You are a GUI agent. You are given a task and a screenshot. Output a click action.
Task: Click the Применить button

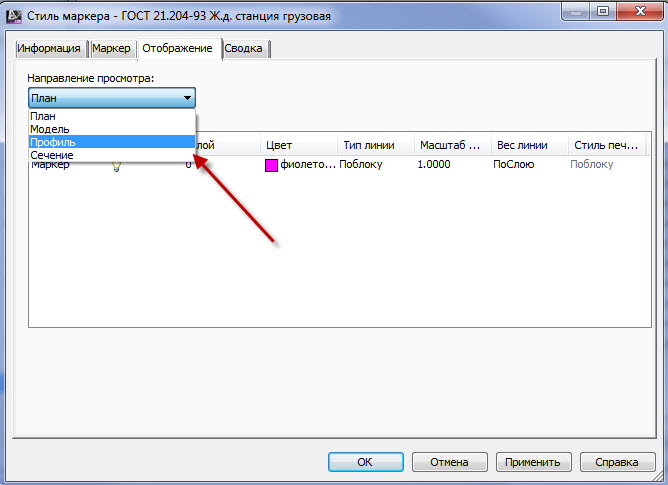533,462
